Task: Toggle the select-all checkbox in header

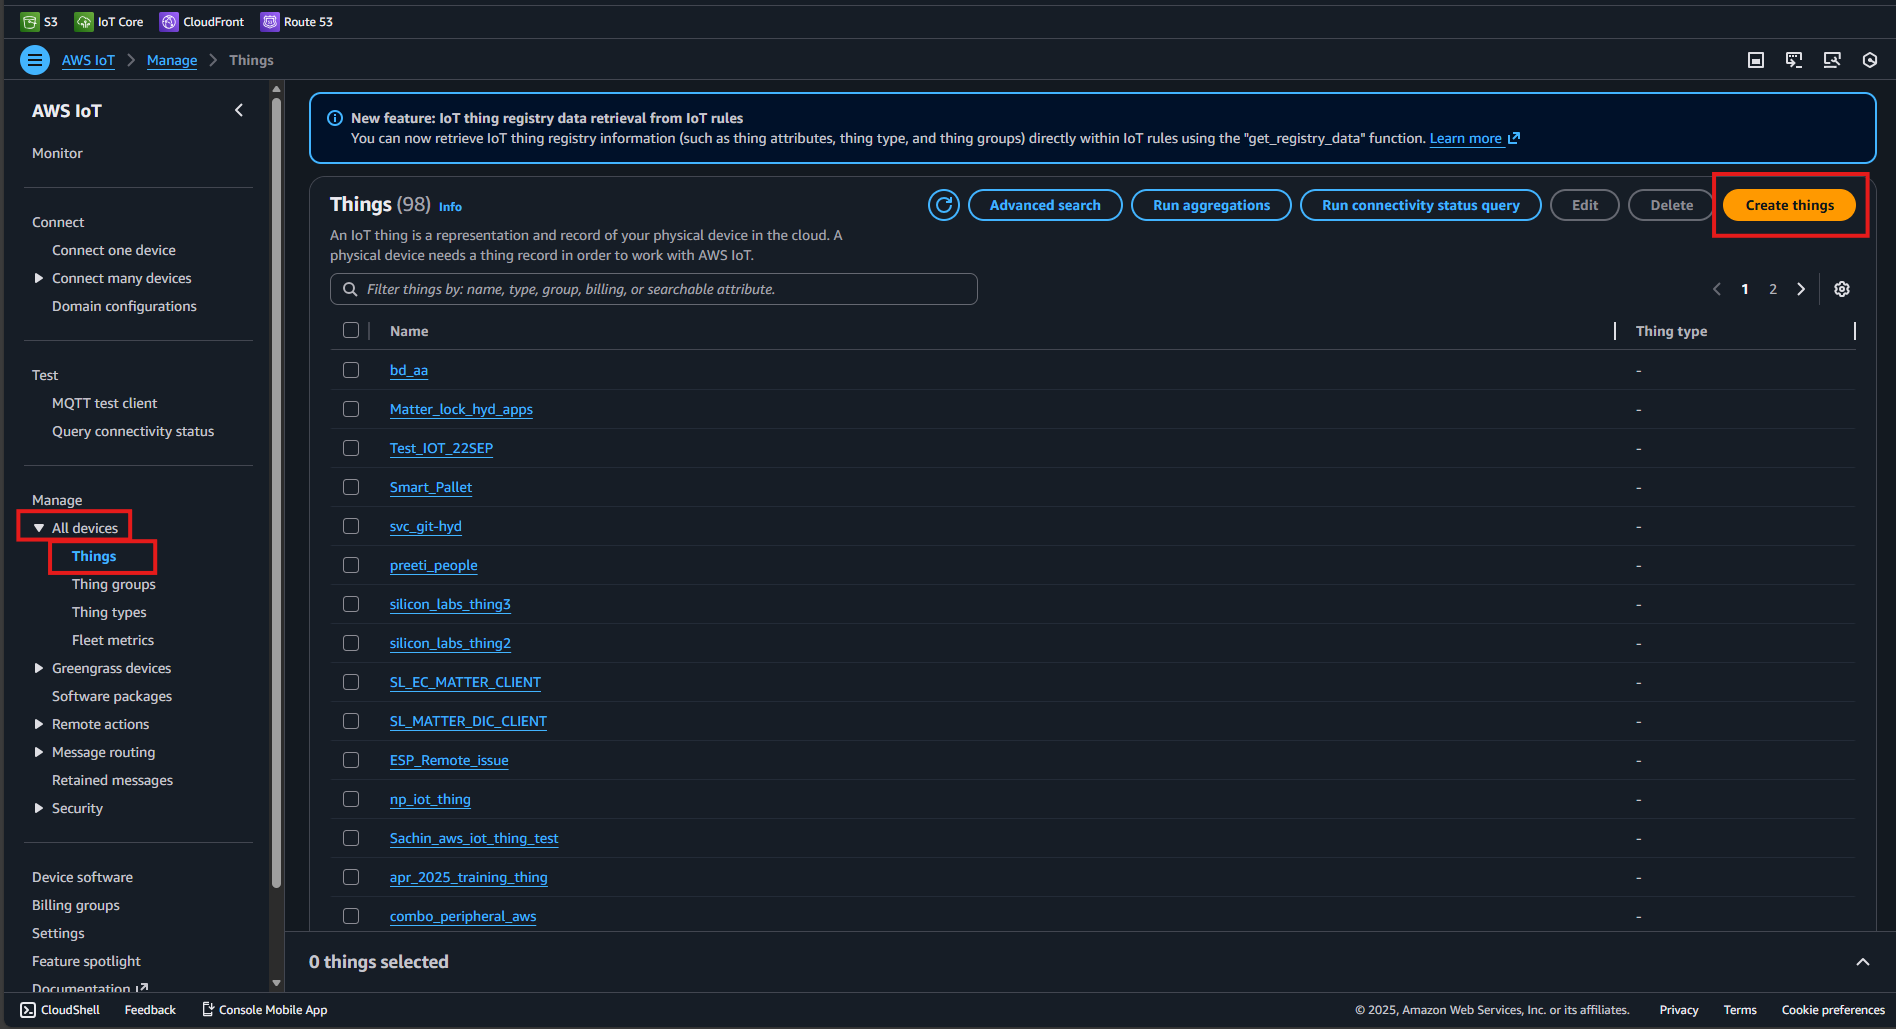Action: [351, 330]
